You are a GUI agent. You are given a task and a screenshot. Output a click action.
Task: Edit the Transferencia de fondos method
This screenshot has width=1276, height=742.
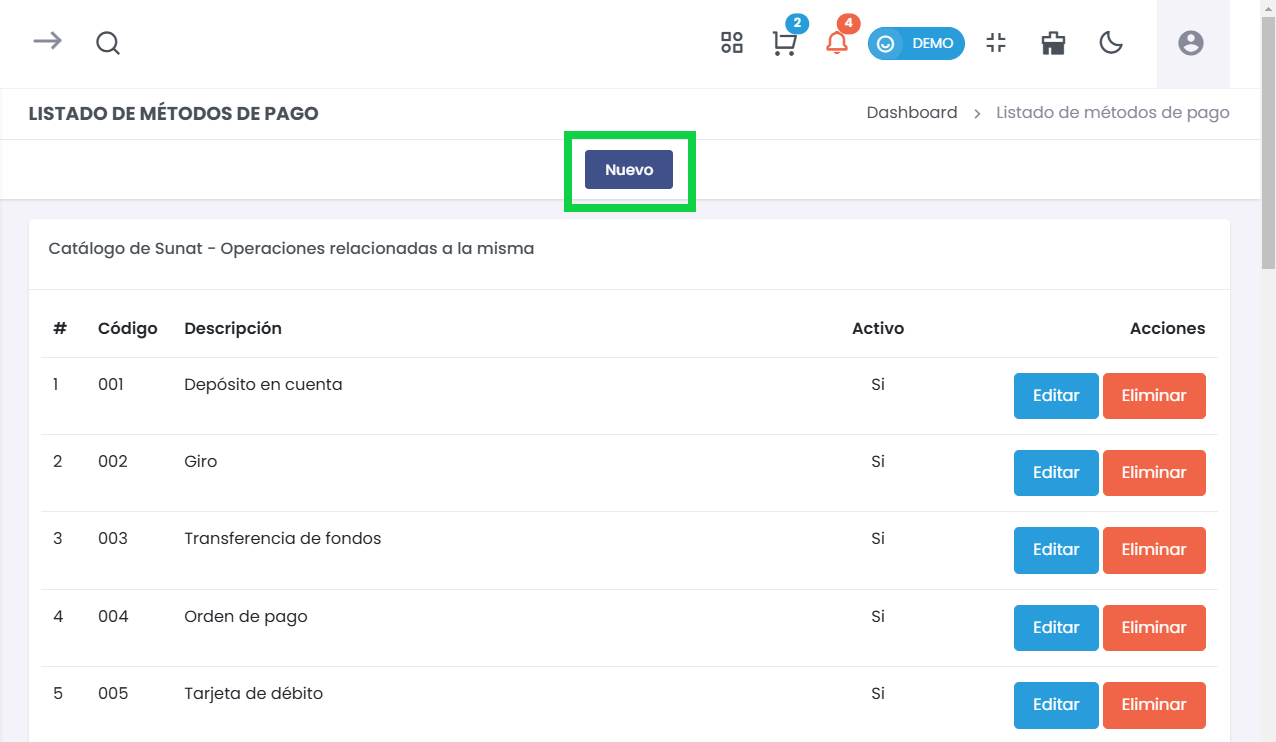[x=1055, y=549]
